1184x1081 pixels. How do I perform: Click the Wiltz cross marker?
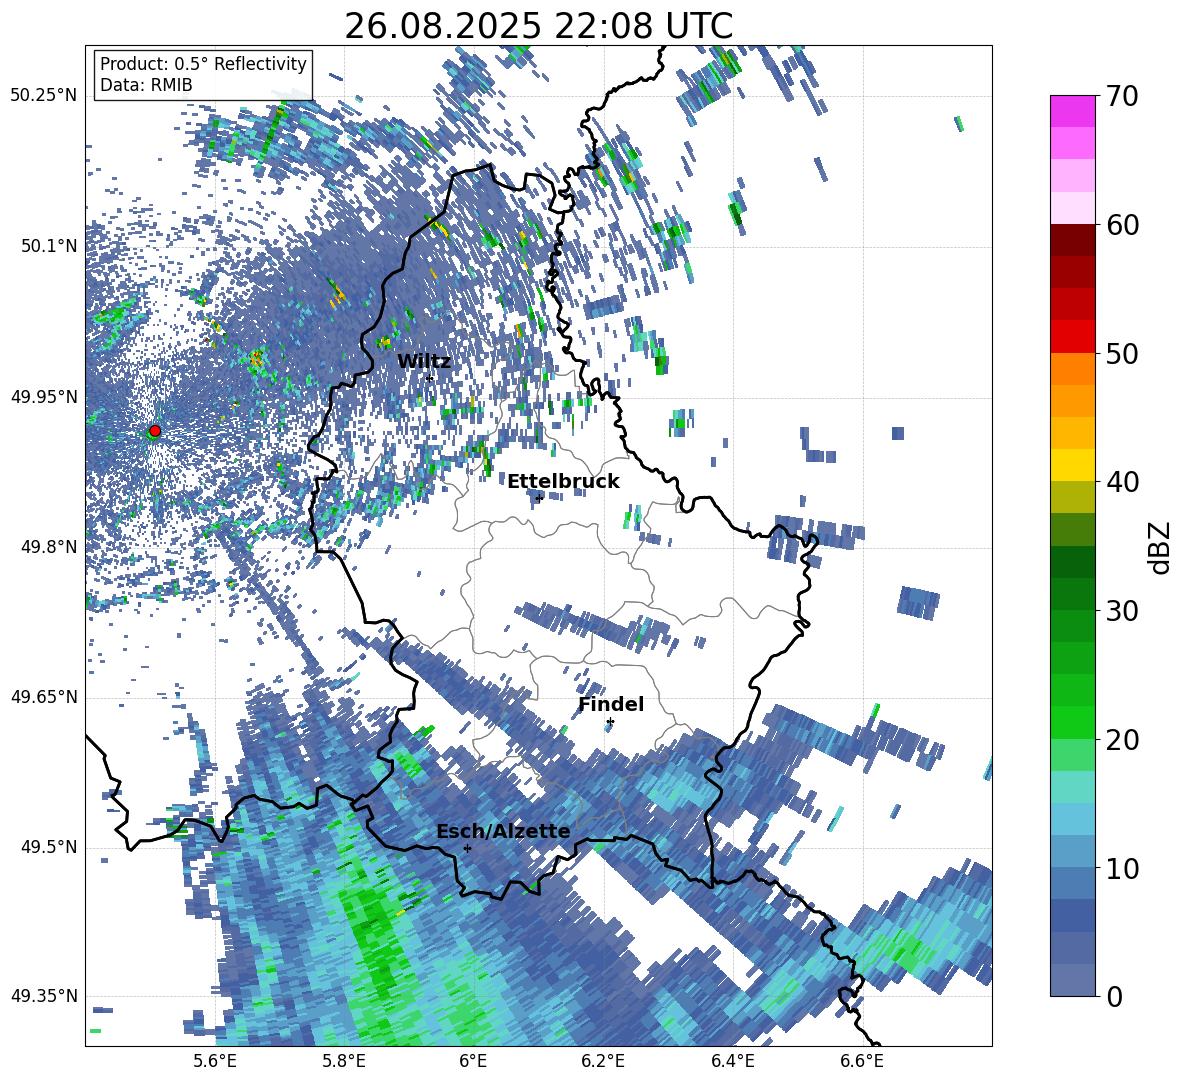tap(430, 378)
